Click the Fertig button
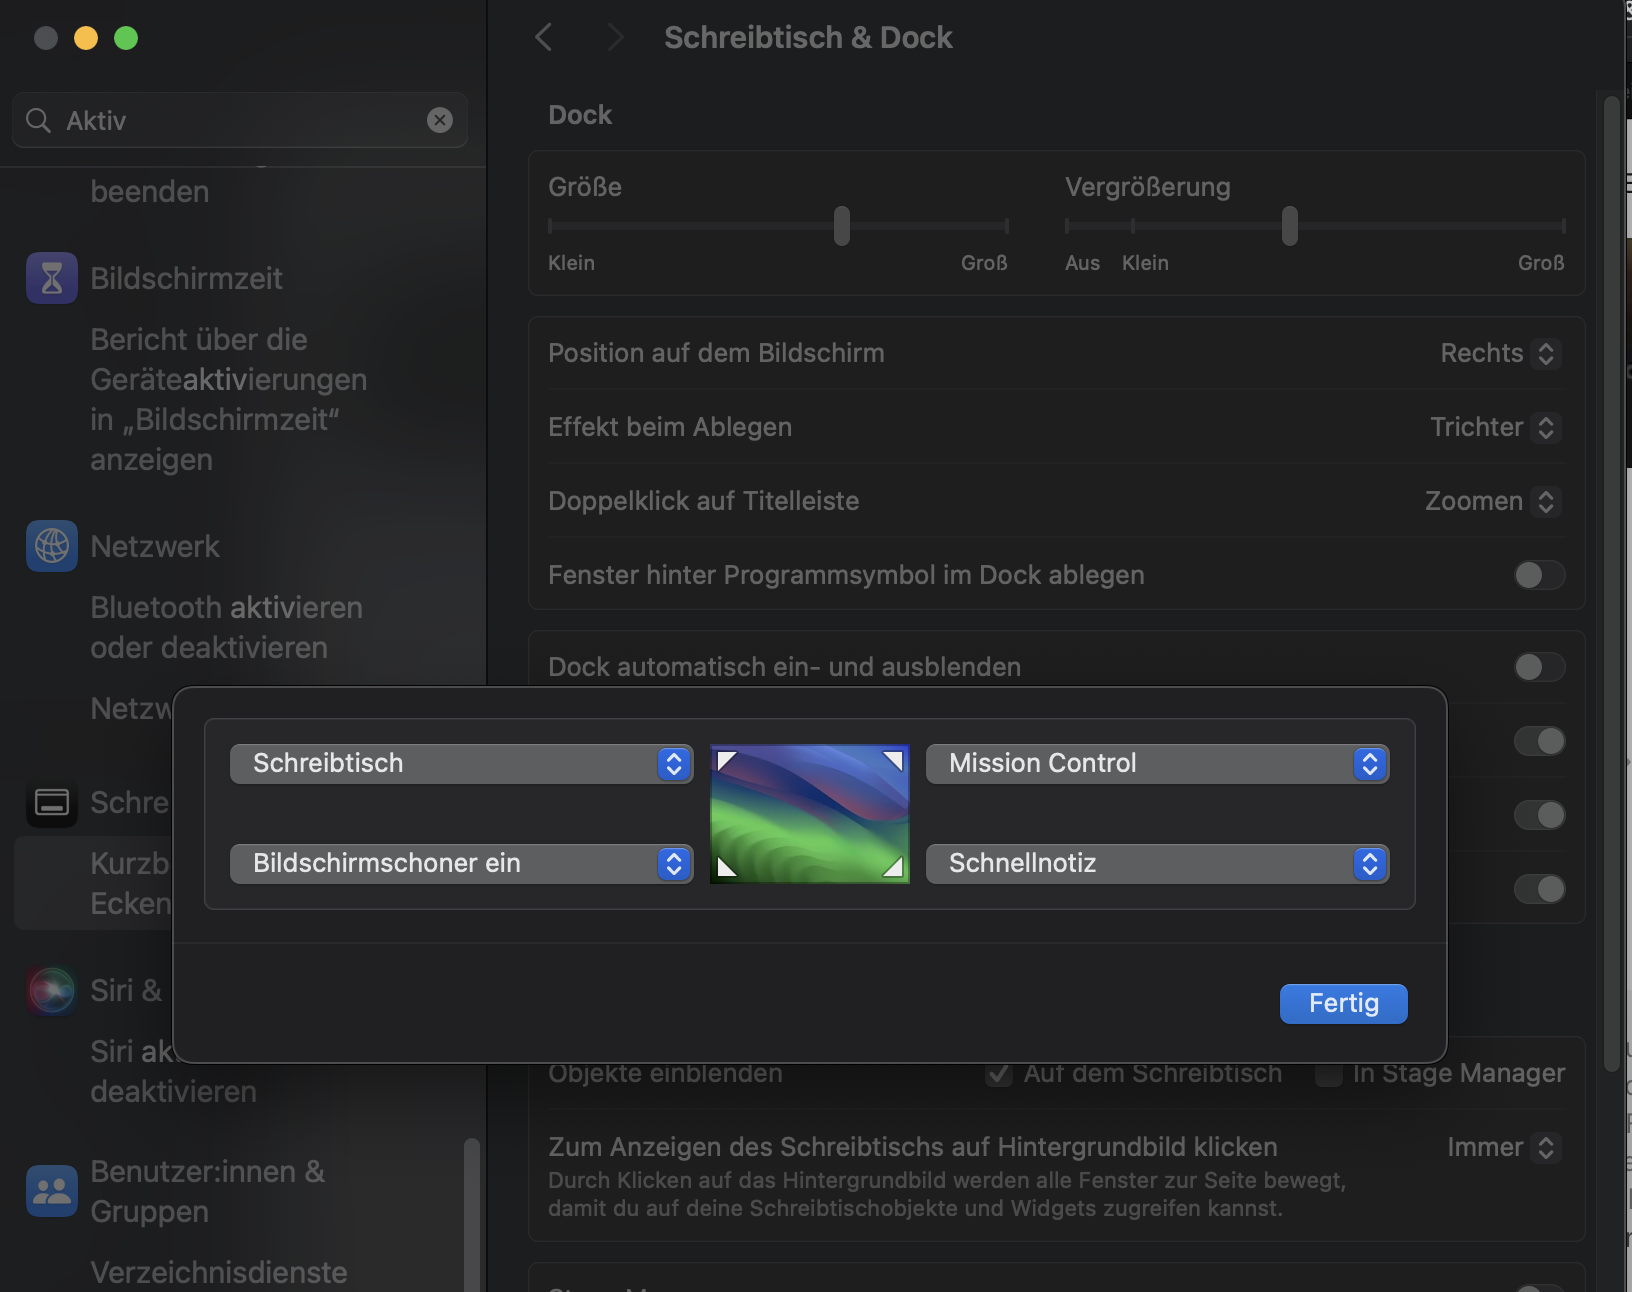 coord(1343,1003)
